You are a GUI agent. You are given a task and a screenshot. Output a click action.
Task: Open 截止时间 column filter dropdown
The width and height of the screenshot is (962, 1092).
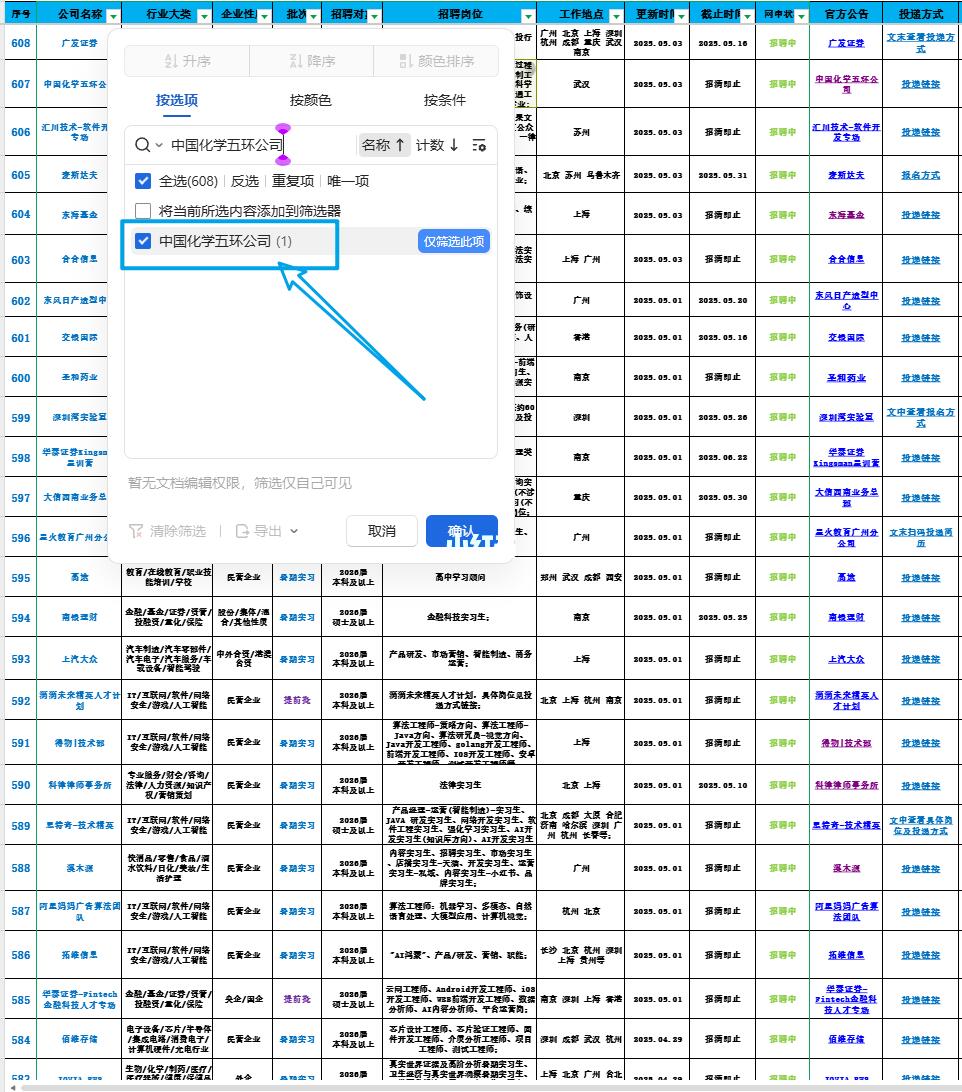click(x=747, y=15)
